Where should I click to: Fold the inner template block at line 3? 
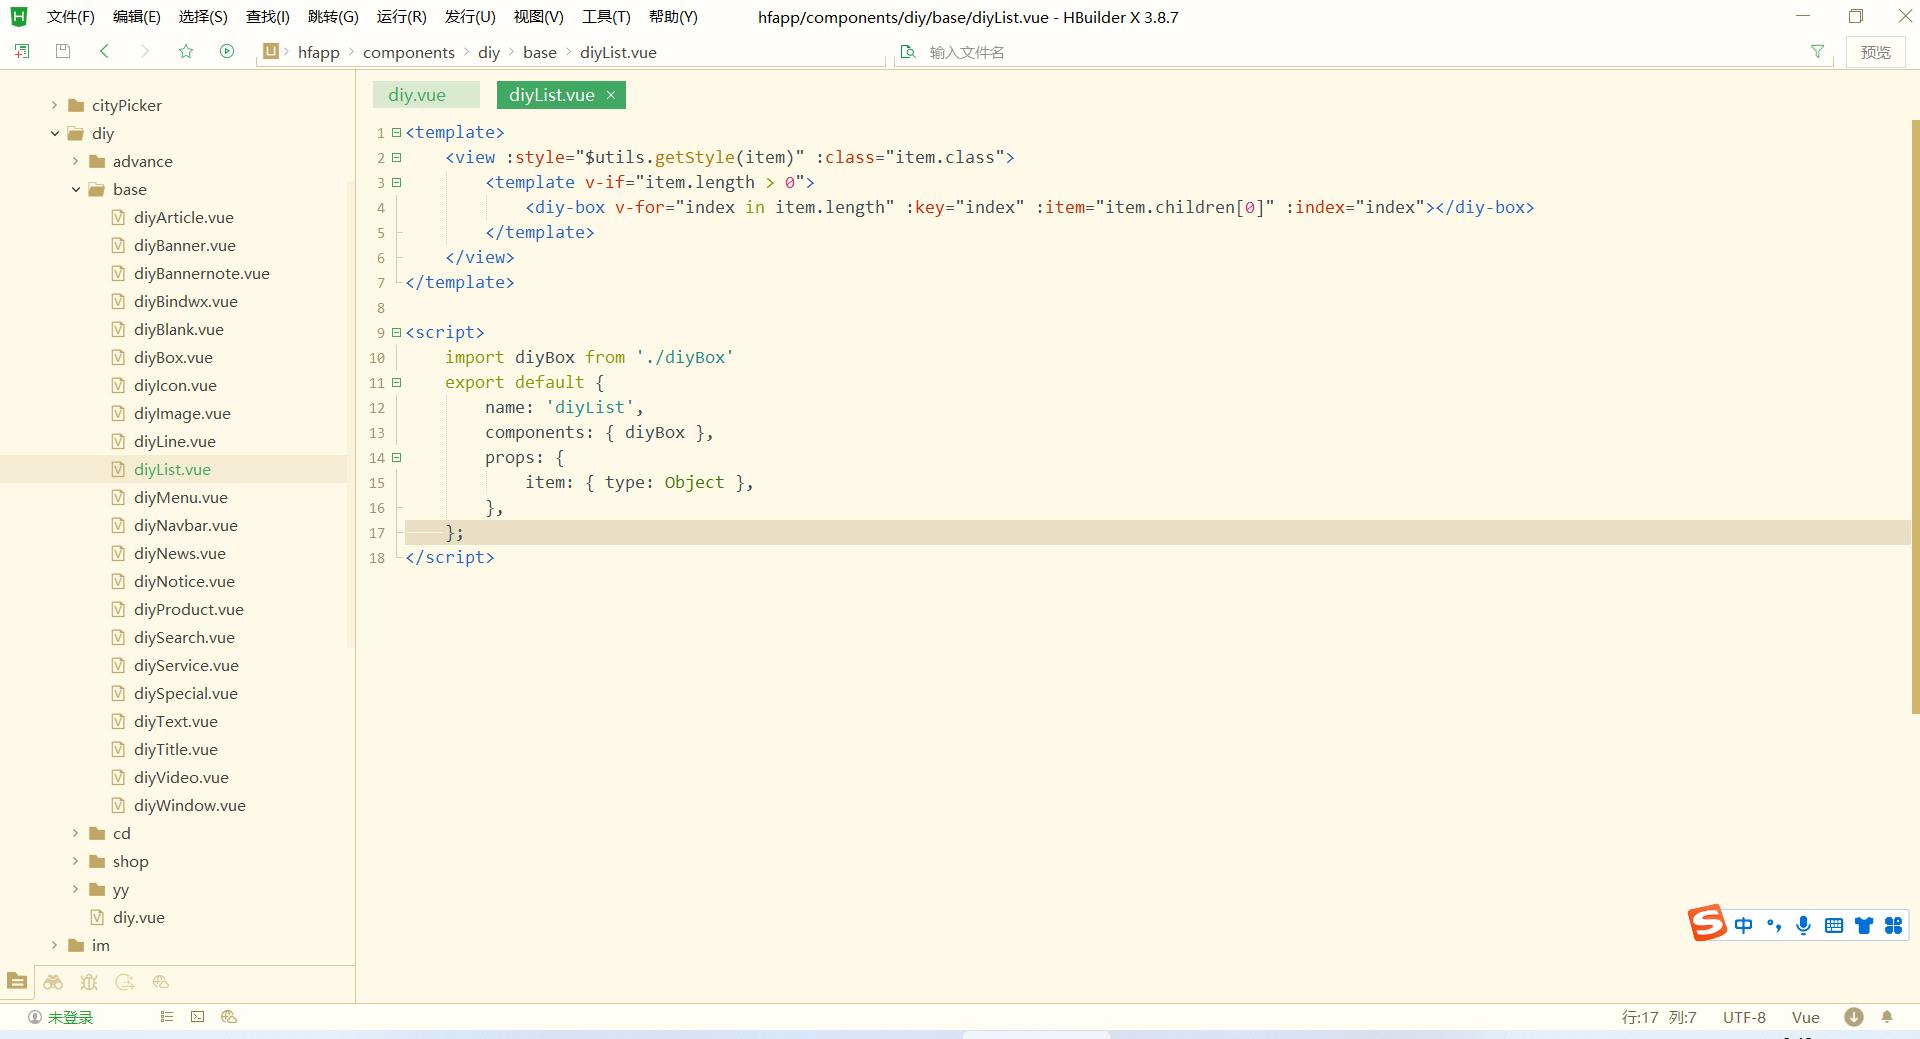[x=397, y=182]
